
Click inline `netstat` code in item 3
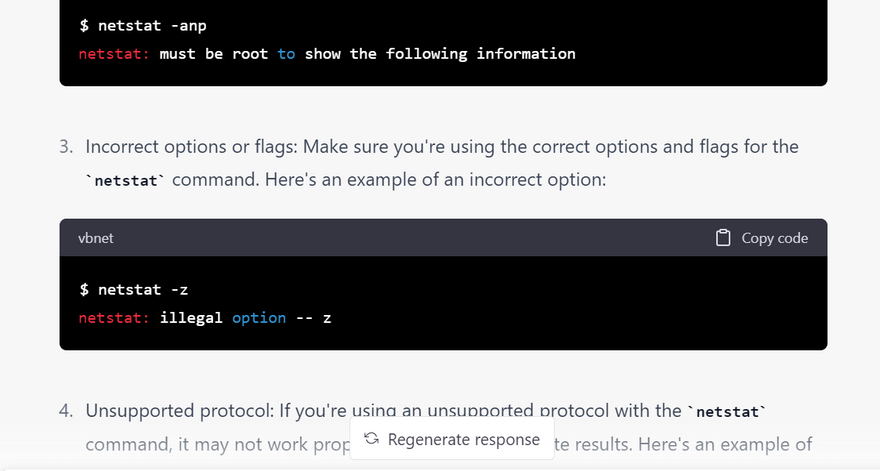125,181
